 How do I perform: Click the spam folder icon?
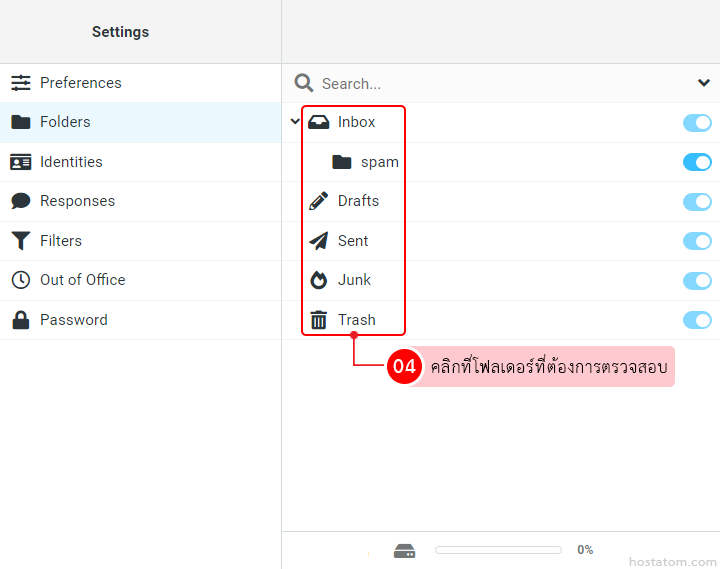click(342, 162)
